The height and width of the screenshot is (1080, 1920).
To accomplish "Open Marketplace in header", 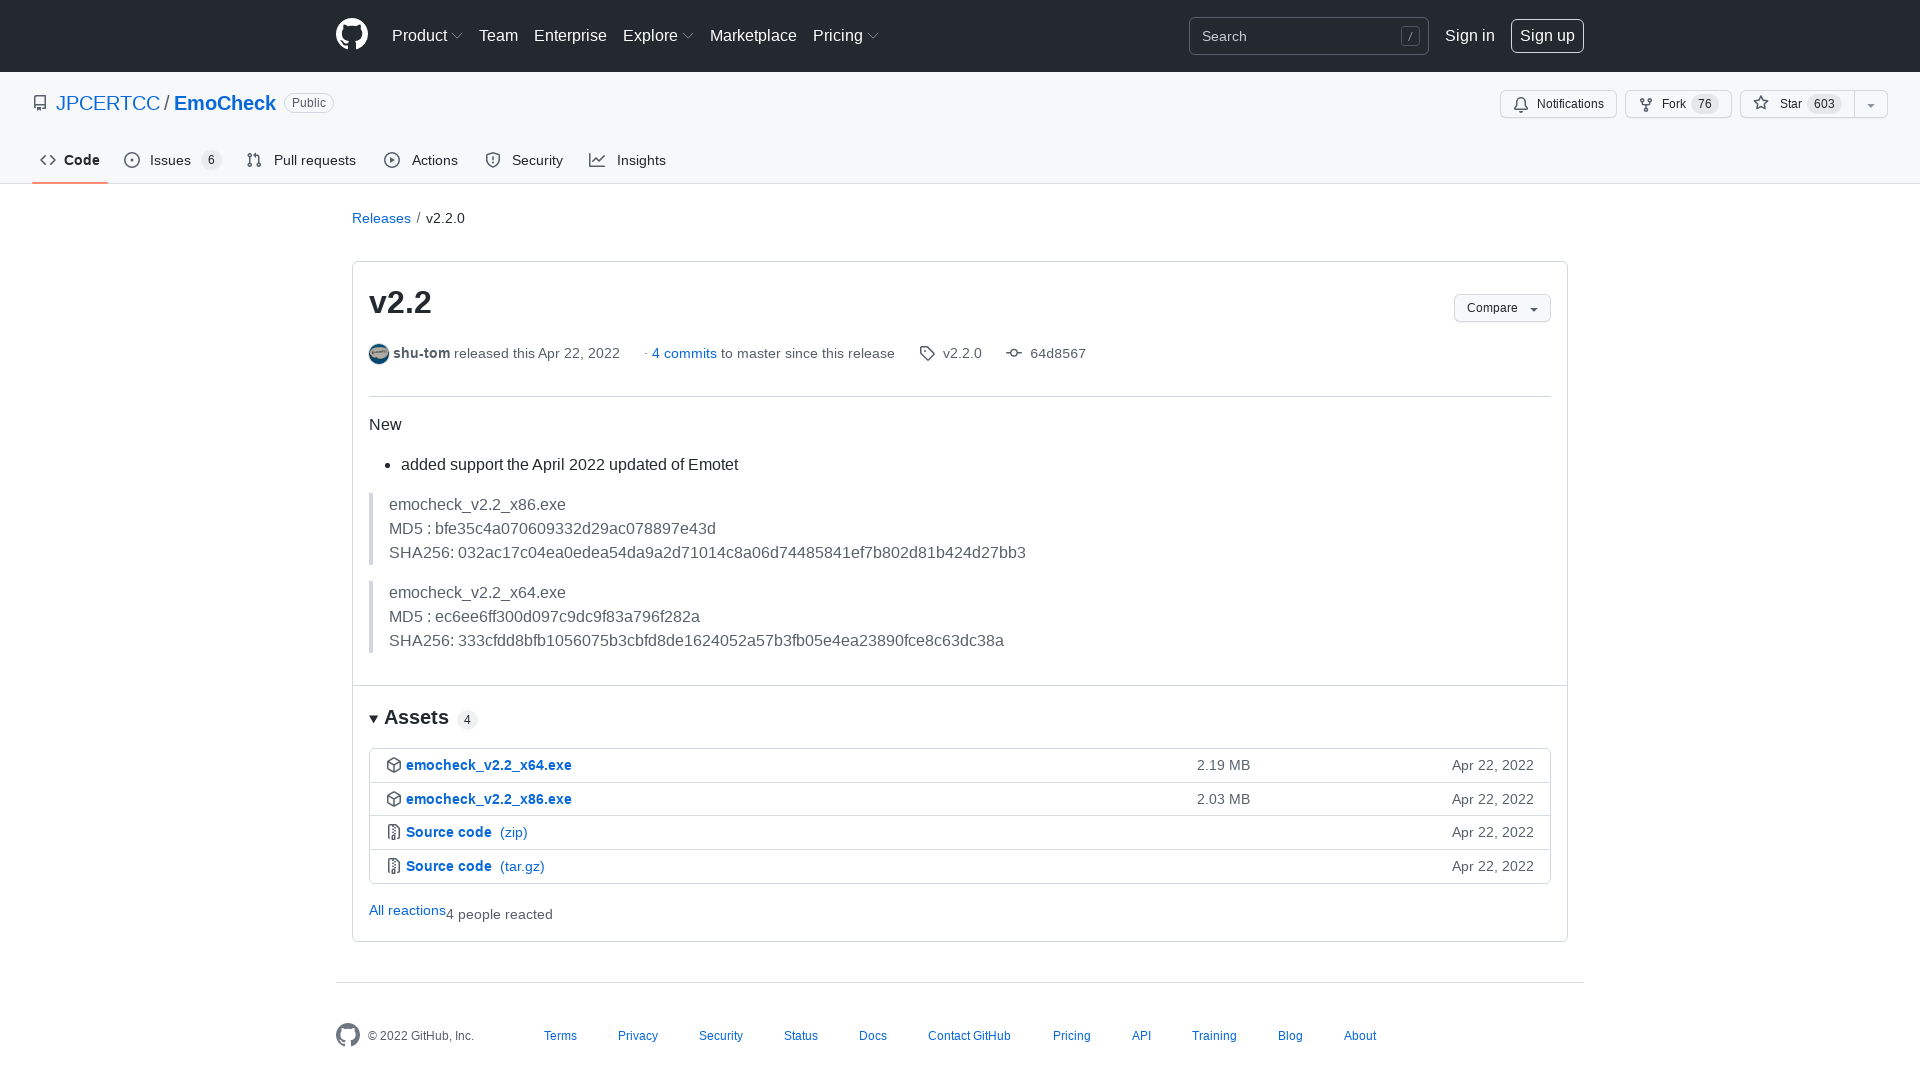I will click(x=753, y=36).
